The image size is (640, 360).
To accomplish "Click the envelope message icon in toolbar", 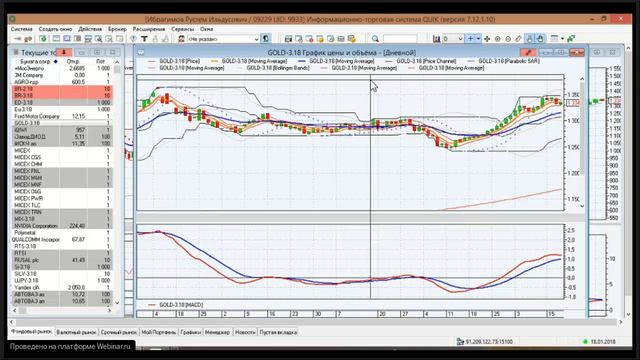I will pyautogui.click(x=341, y=39).
